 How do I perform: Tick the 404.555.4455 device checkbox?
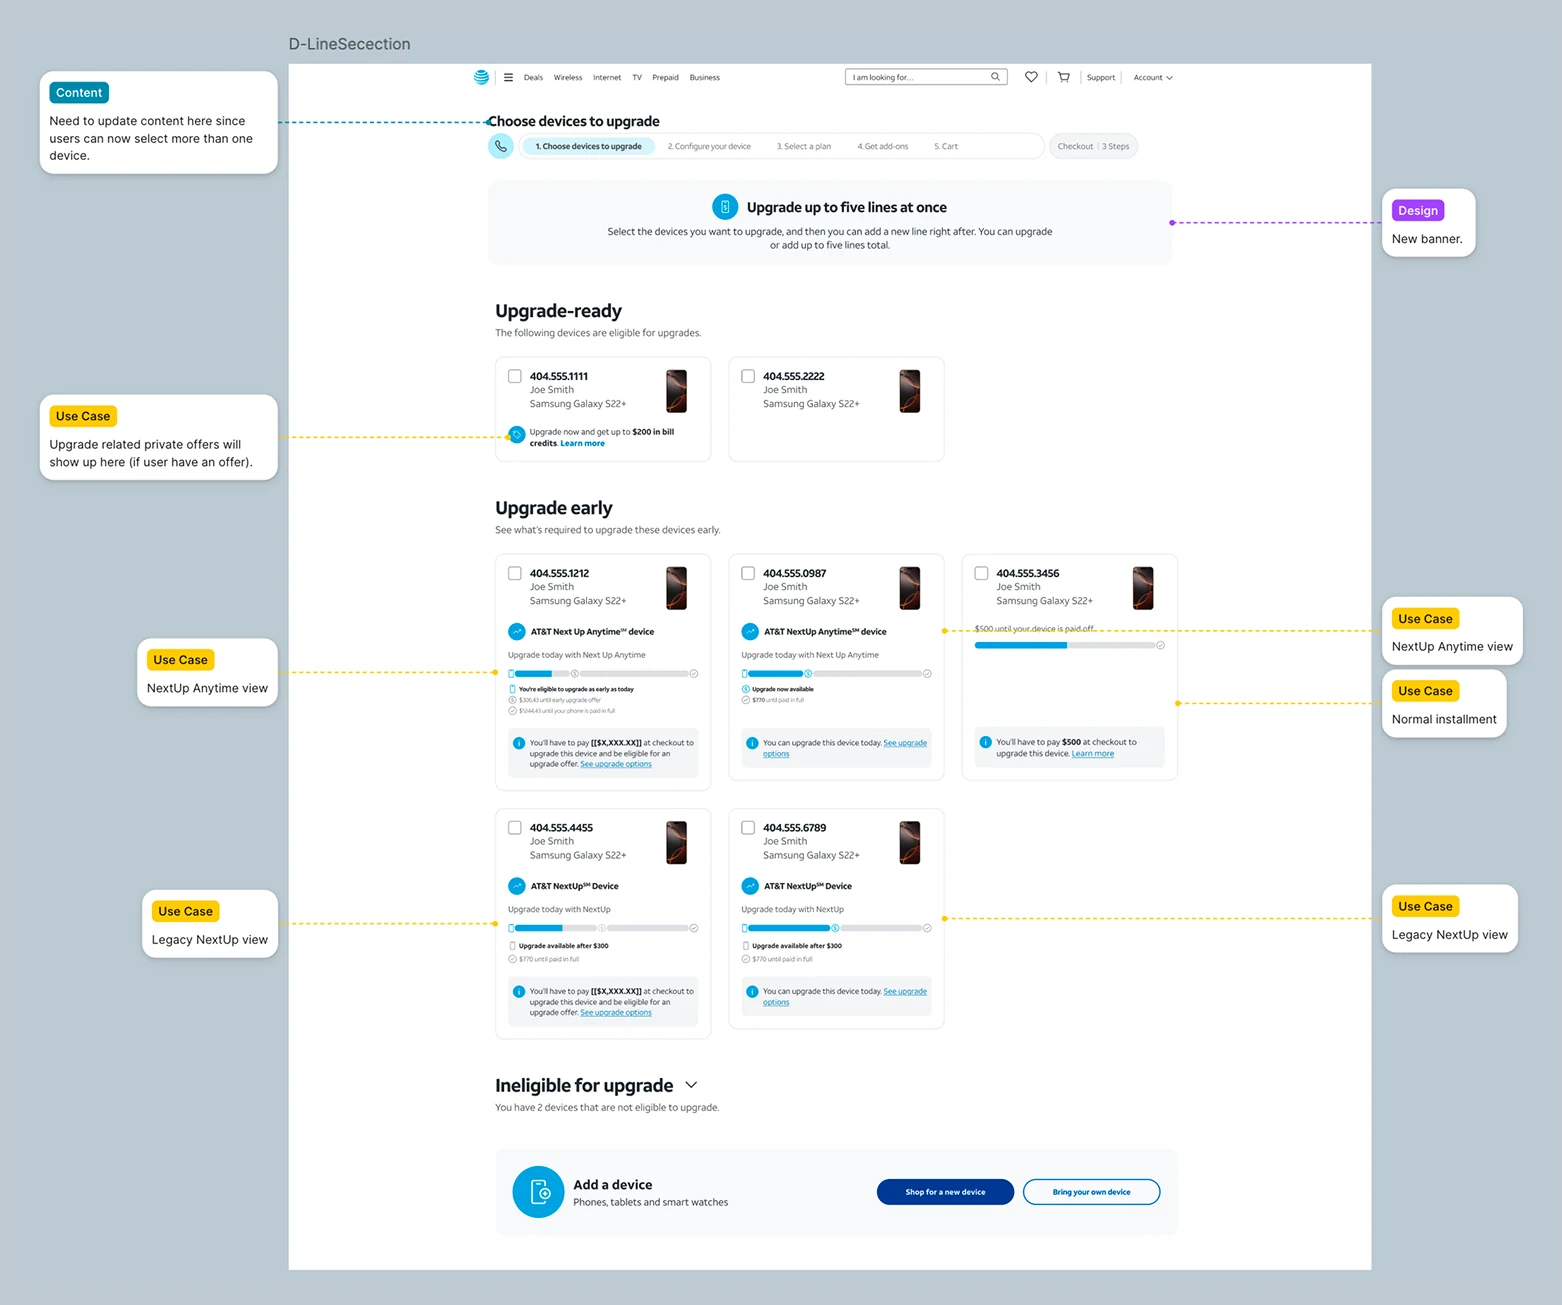click(x=515, y=828)
